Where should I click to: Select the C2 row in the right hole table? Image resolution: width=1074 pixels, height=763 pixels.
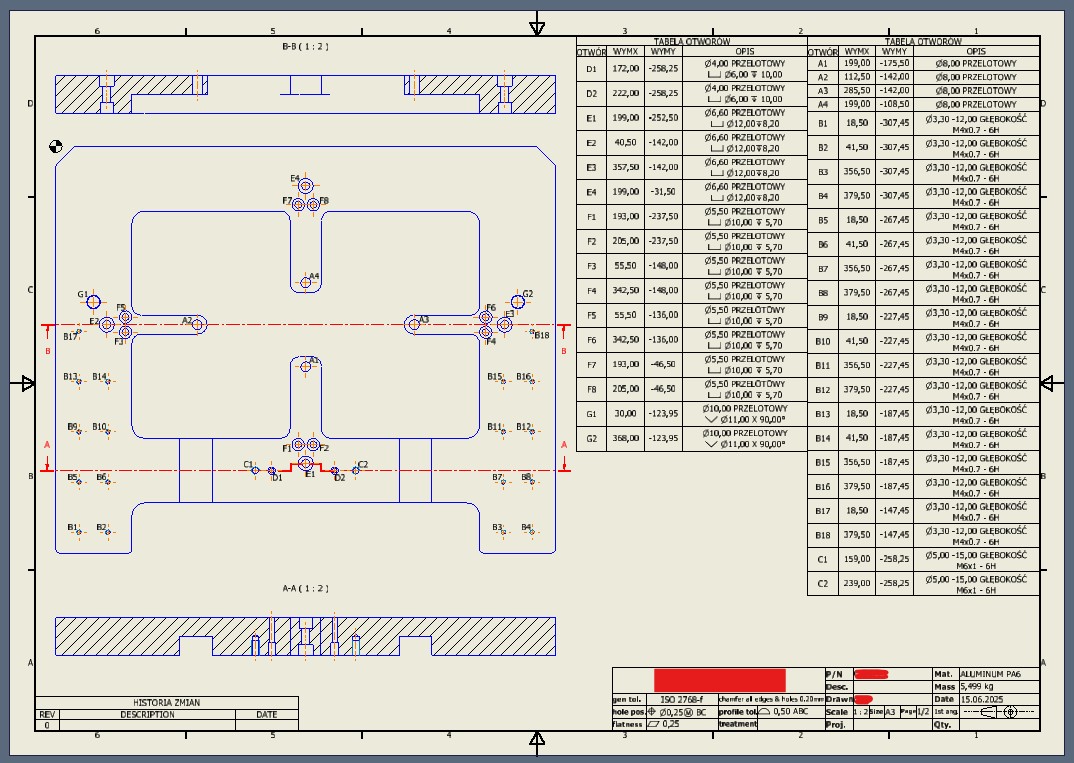click(x=923, y=584)
